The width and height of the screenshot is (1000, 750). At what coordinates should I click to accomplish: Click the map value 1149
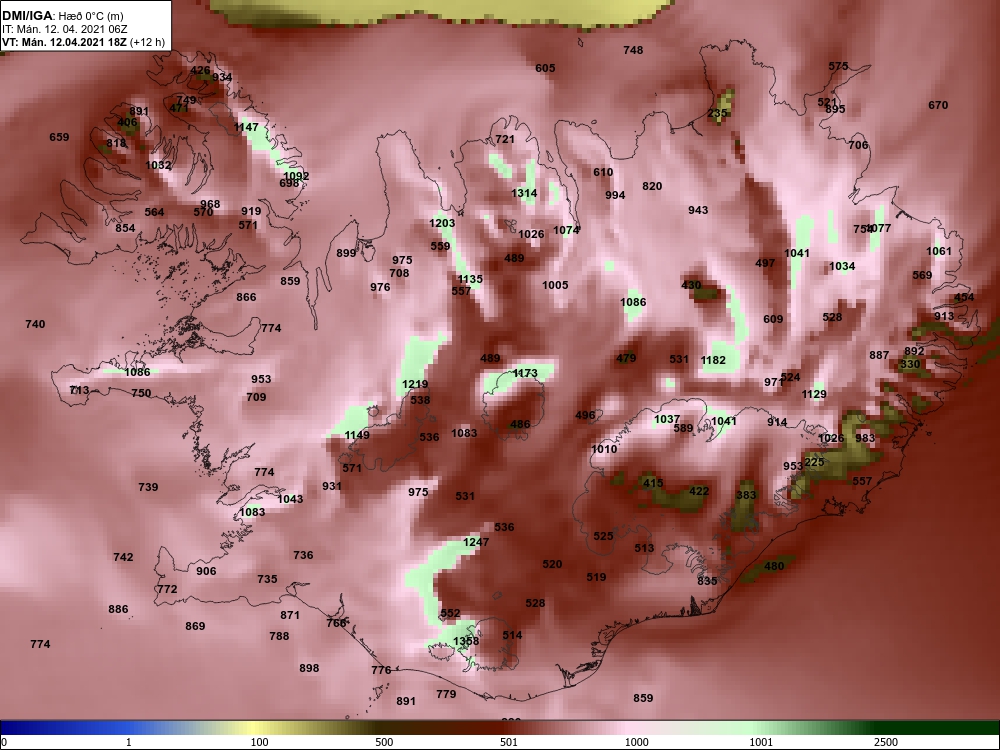(357, 435)
